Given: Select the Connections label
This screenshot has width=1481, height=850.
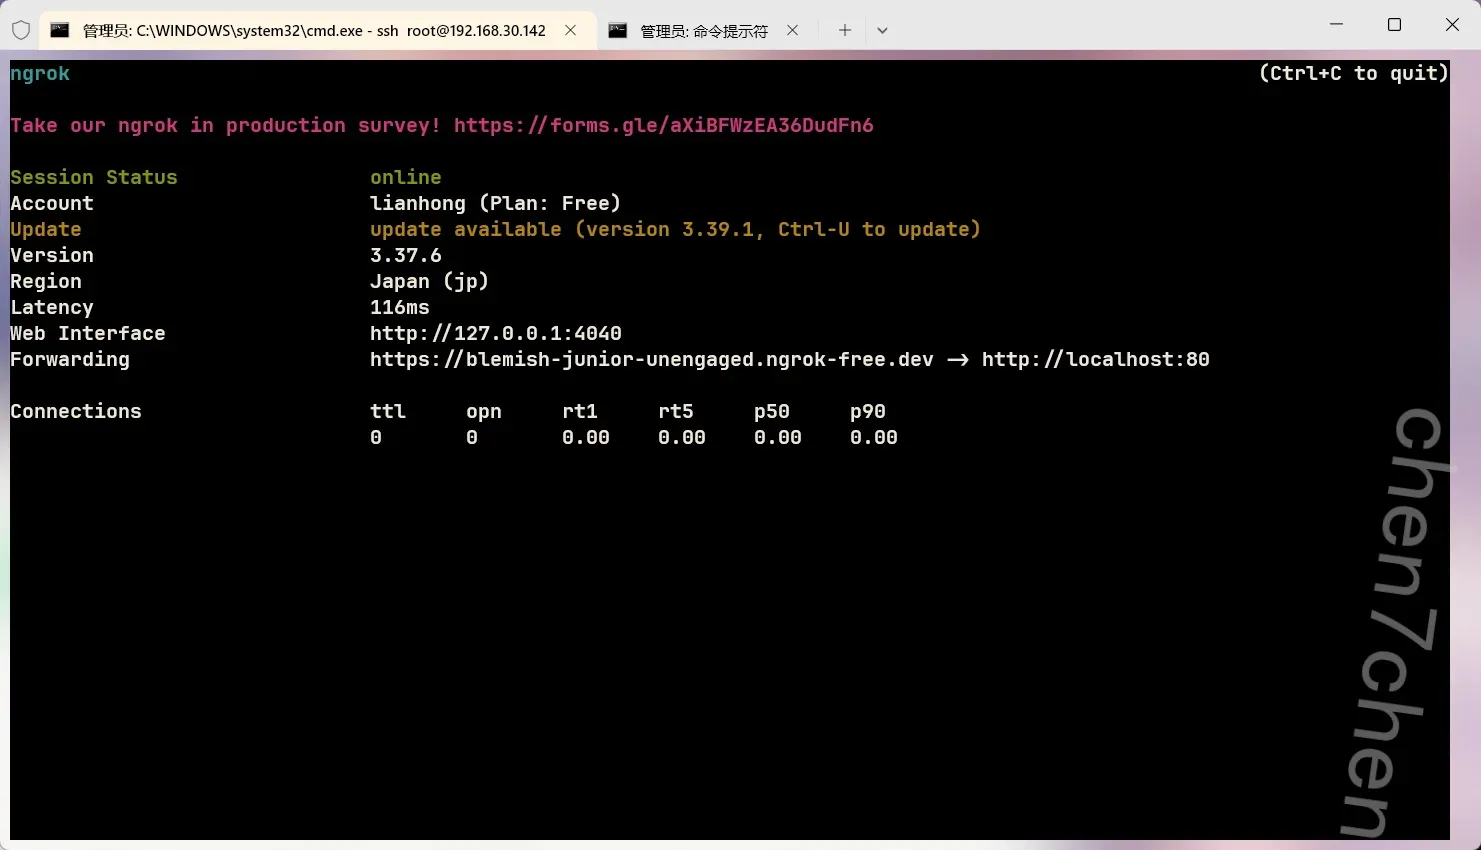Looking at the screenshot, I should (76, 411).
